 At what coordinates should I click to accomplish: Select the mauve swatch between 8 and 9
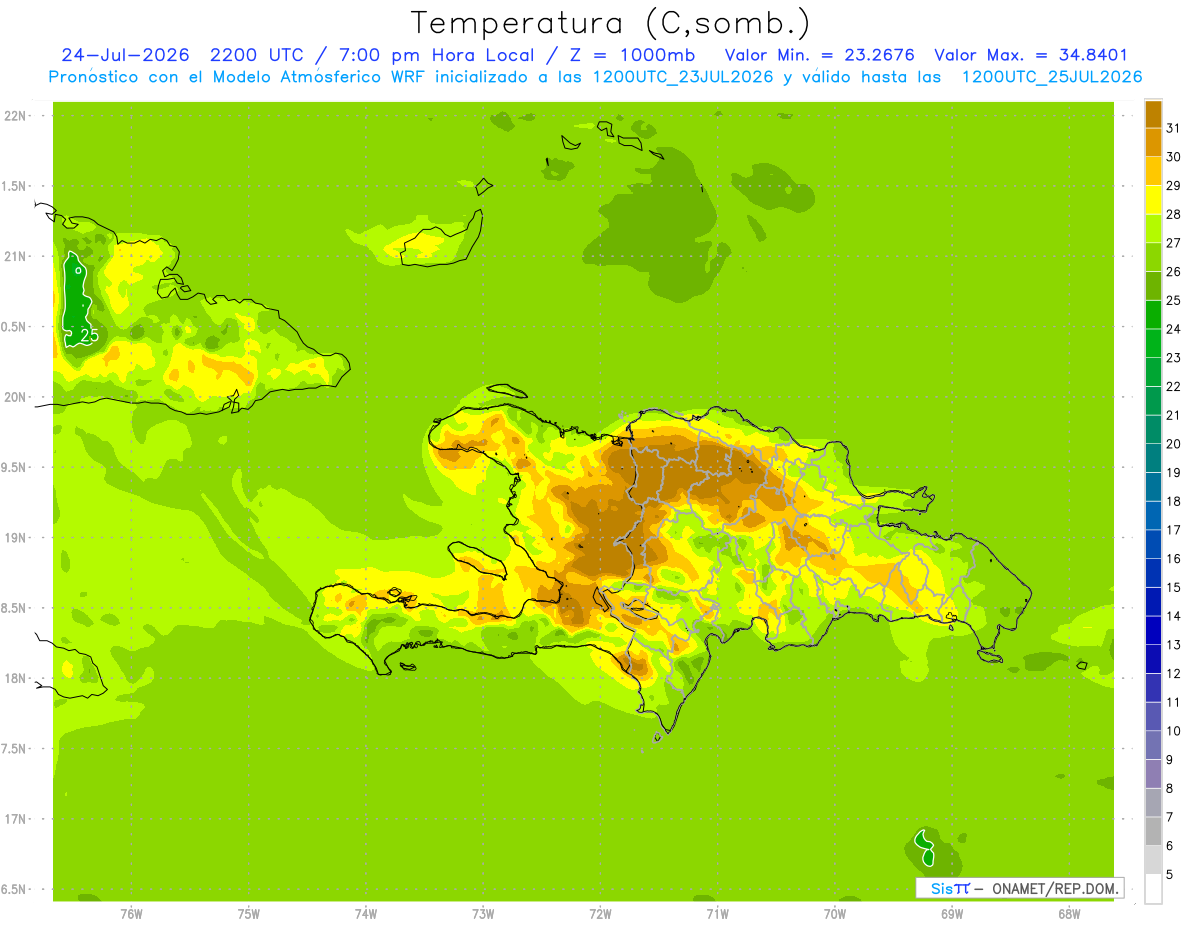(x=1153, y=774)
